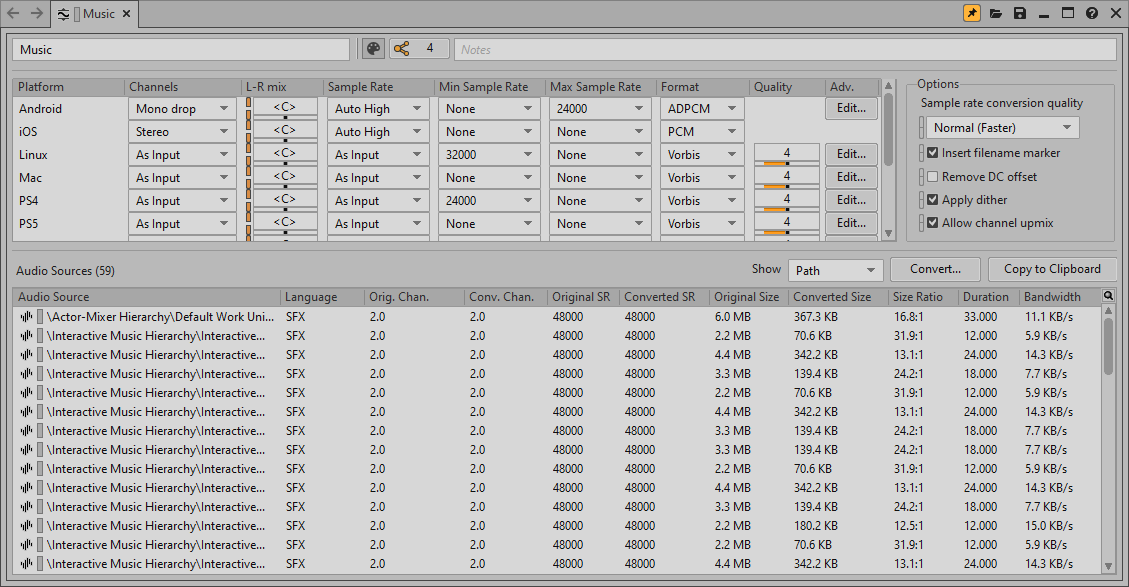Disable the Insert filename marker checkbox
The image size is (1129, 587).
[932, 153]
